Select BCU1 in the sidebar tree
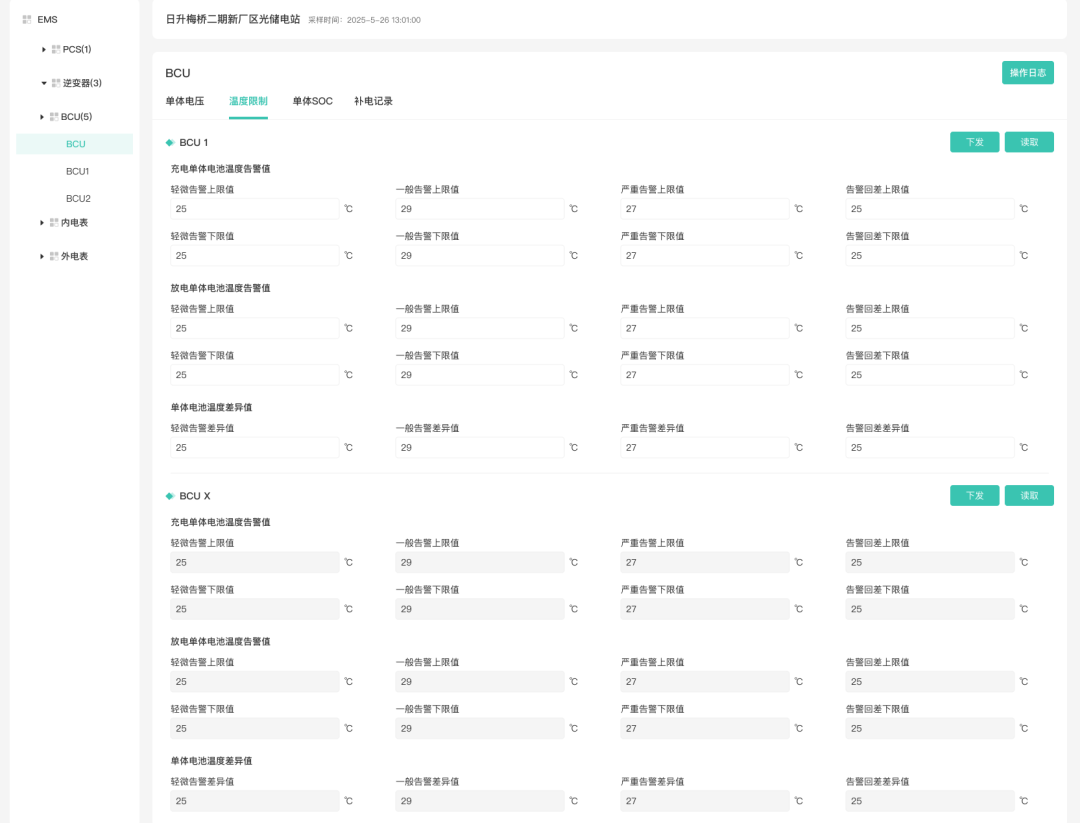Screen dimensions: 1080x823 77,172
